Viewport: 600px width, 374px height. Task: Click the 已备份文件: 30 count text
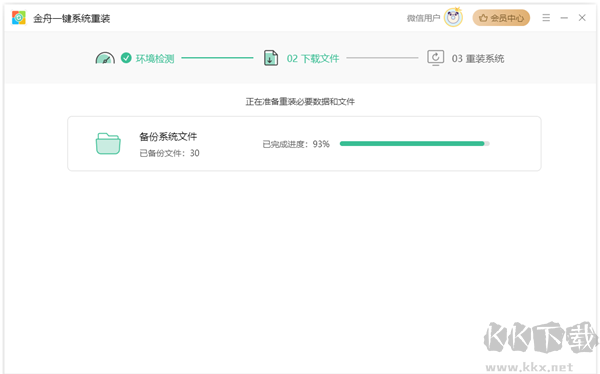pyautogui.click(x=169, y=153)
